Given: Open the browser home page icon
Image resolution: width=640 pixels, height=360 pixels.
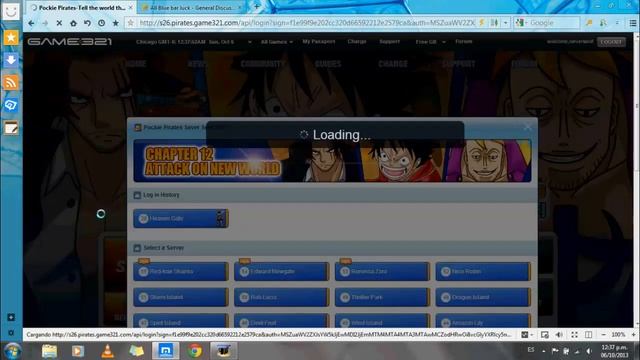Looking at the screenshot, I should pos(73,23).
